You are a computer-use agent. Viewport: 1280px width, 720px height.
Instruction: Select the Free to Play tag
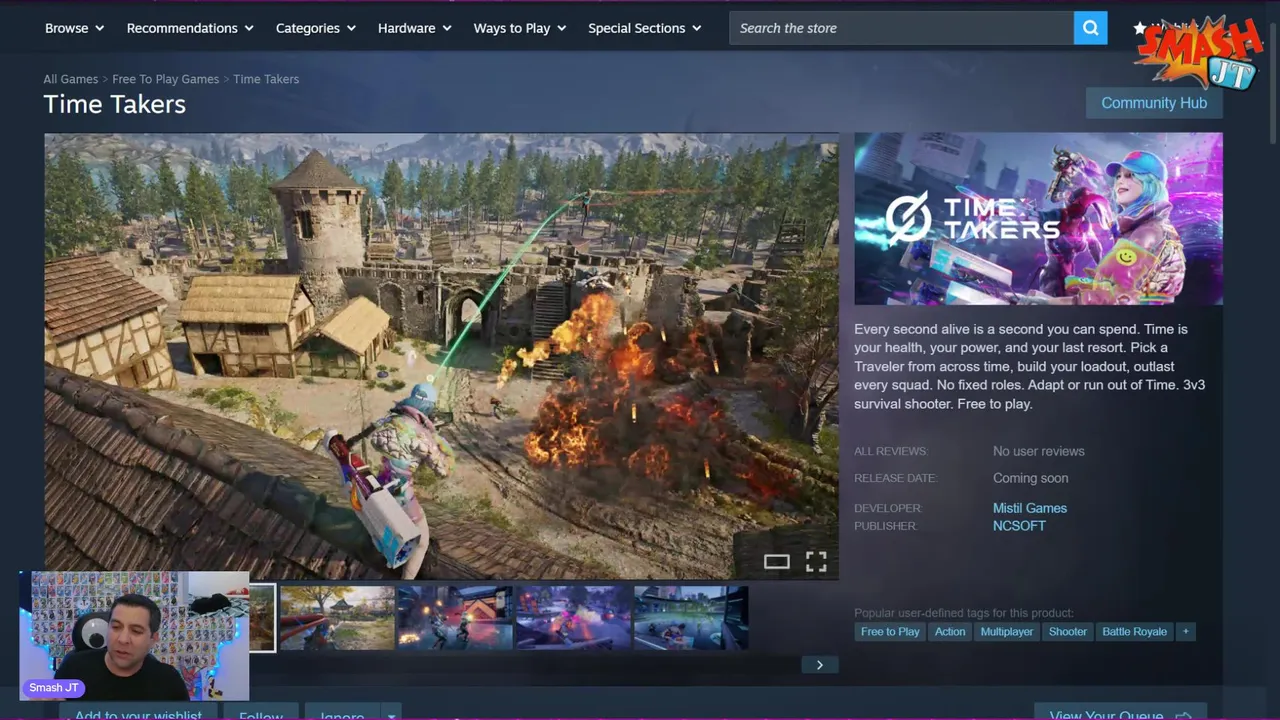890,632
